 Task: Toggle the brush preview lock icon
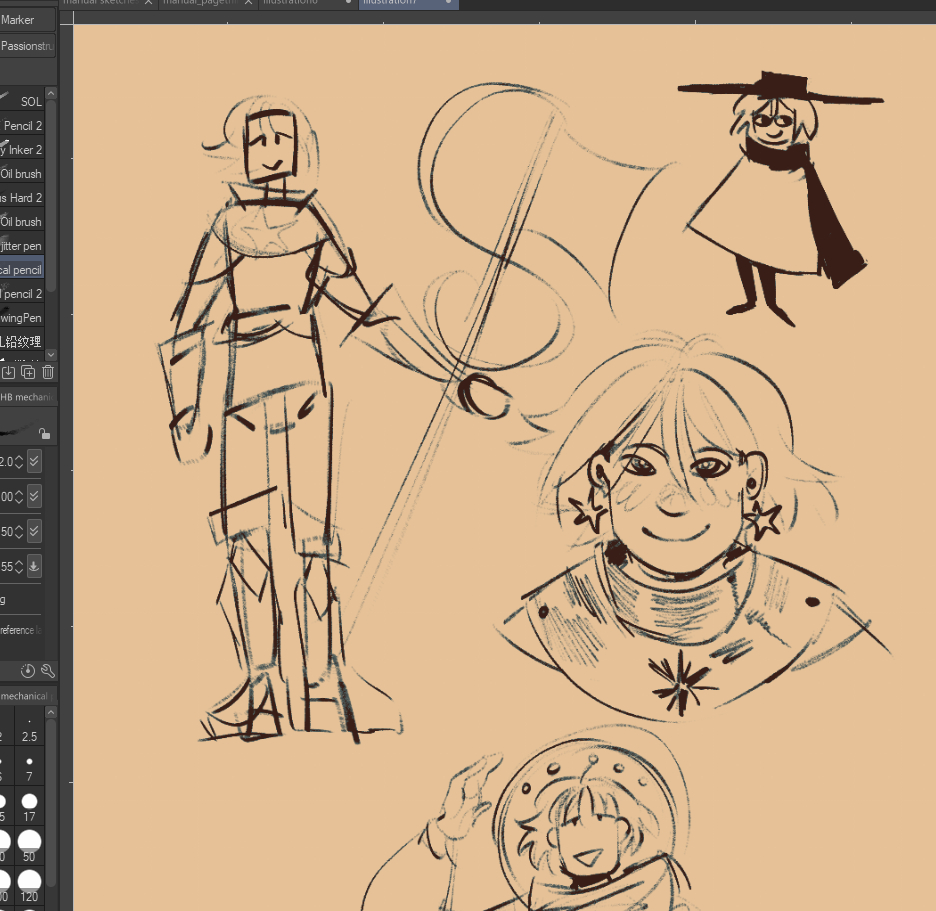(x=43, y=433)
